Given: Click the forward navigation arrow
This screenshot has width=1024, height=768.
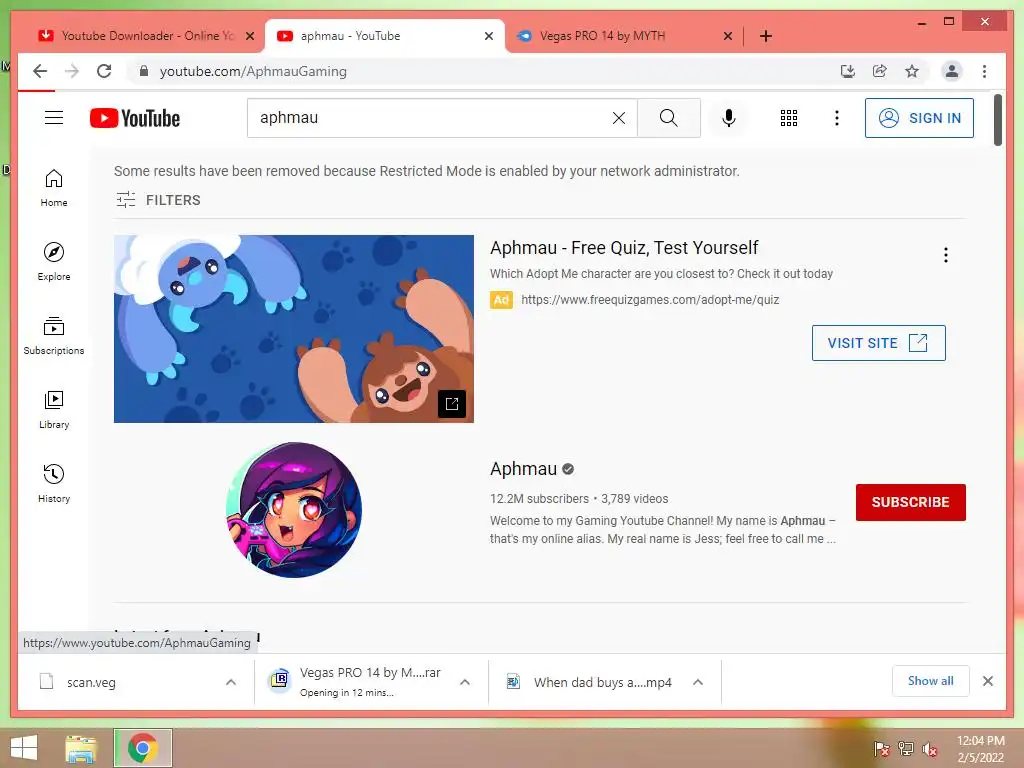Looking at the screenshot, I should [x=72, y=71].
